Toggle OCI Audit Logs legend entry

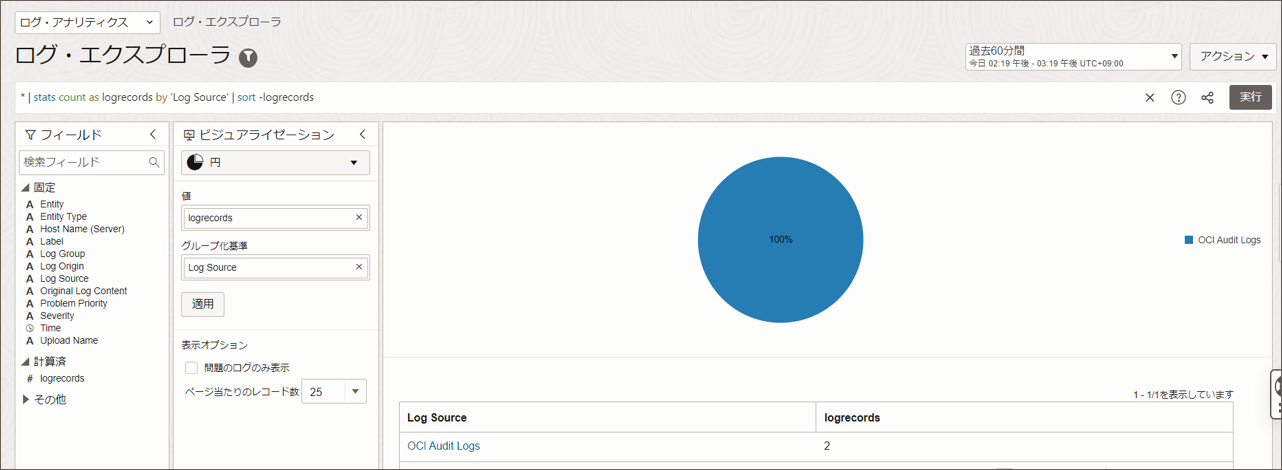click(x=1222, y=240)
